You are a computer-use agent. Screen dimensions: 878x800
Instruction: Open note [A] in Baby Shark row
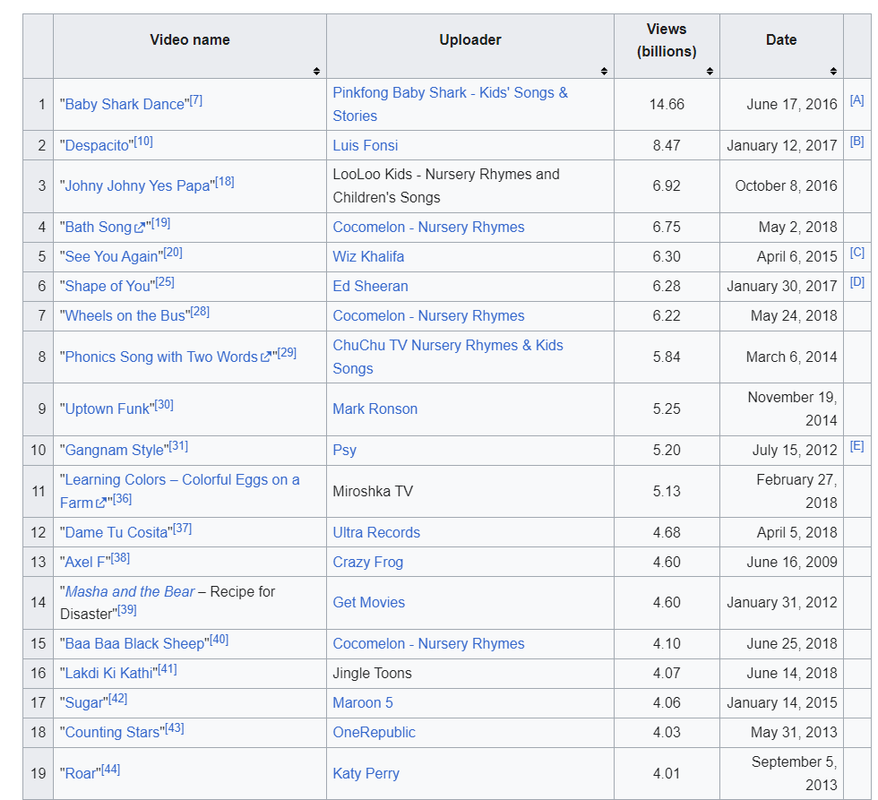[857, 100]
